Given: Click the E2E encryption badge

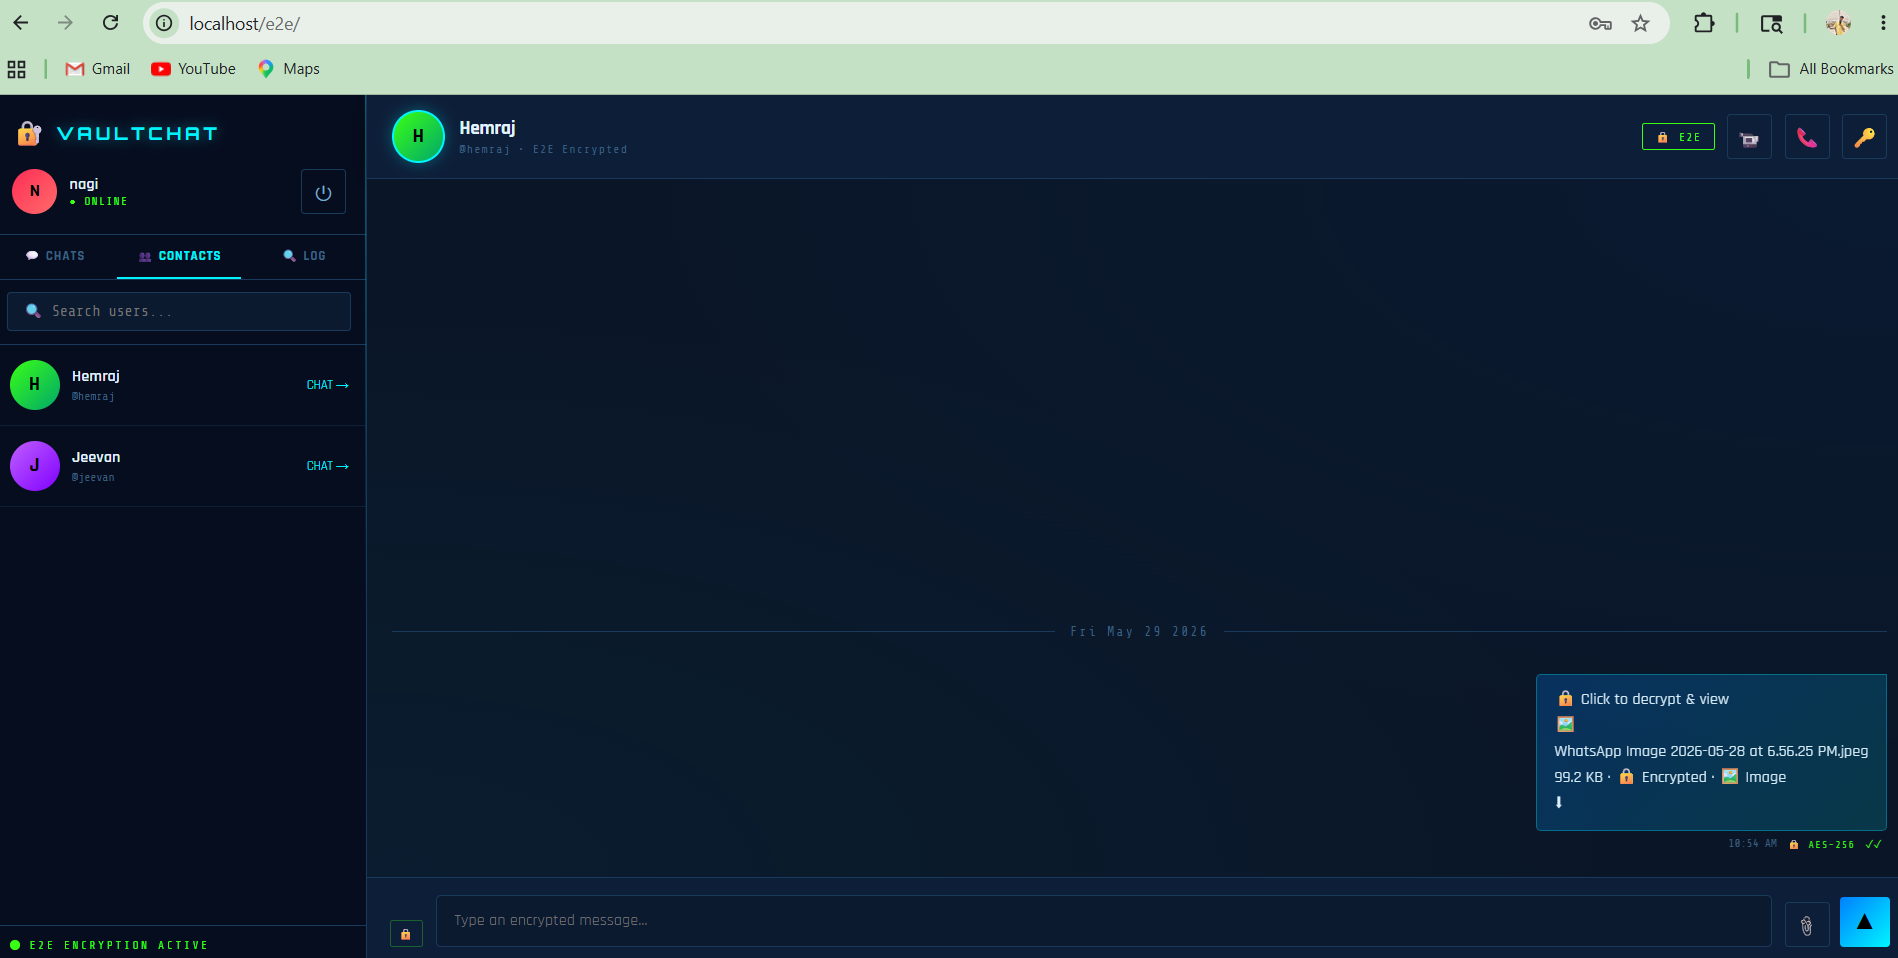Looking at the screenshot, I should (1678, 137).
